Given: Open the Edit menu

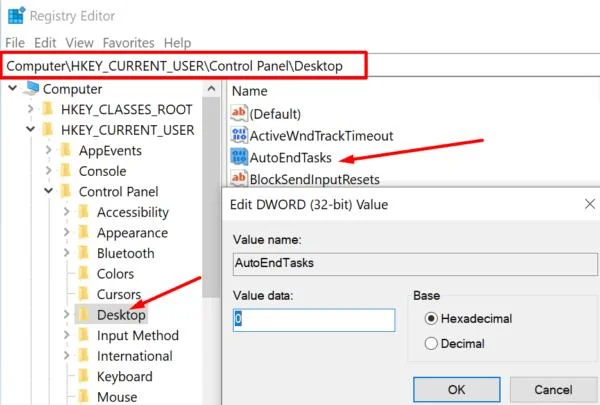Looking at the screenshot, I should pyautogui.click(x=45, y=42).
